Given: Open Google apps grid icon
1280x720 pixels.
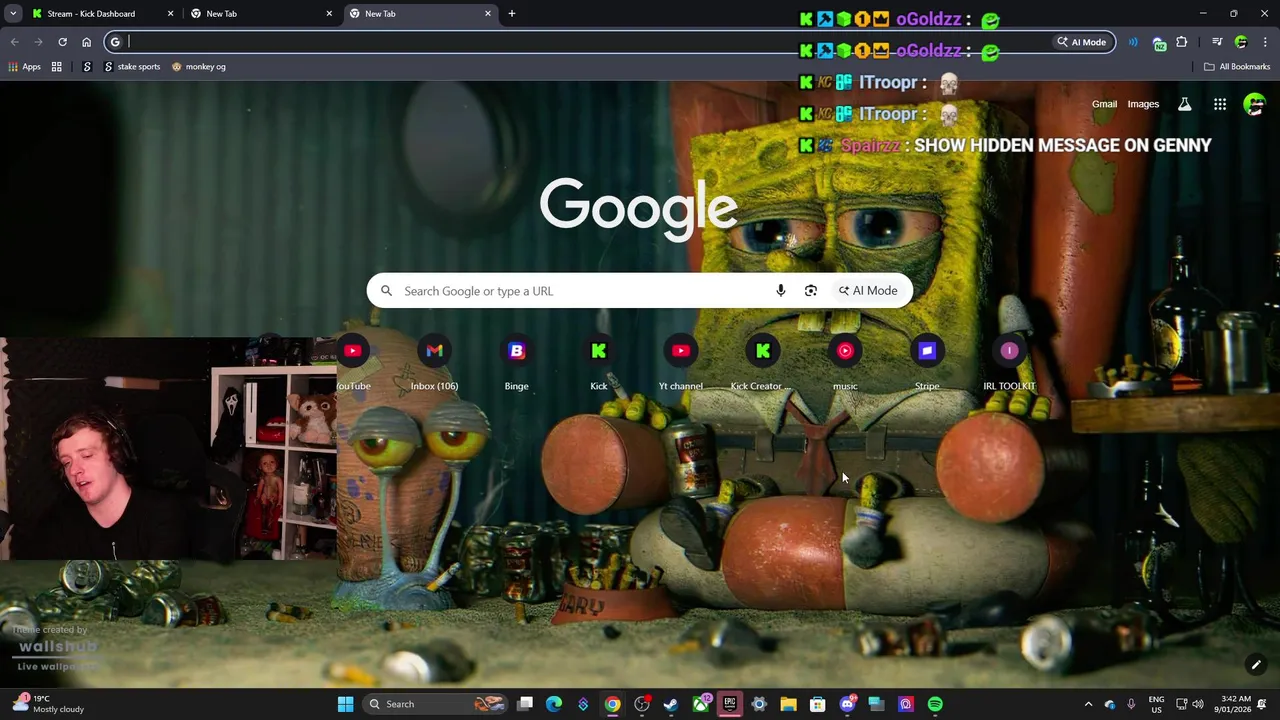Looking at the screenshot, I should pyautogui.click(x=1220, y=104).
